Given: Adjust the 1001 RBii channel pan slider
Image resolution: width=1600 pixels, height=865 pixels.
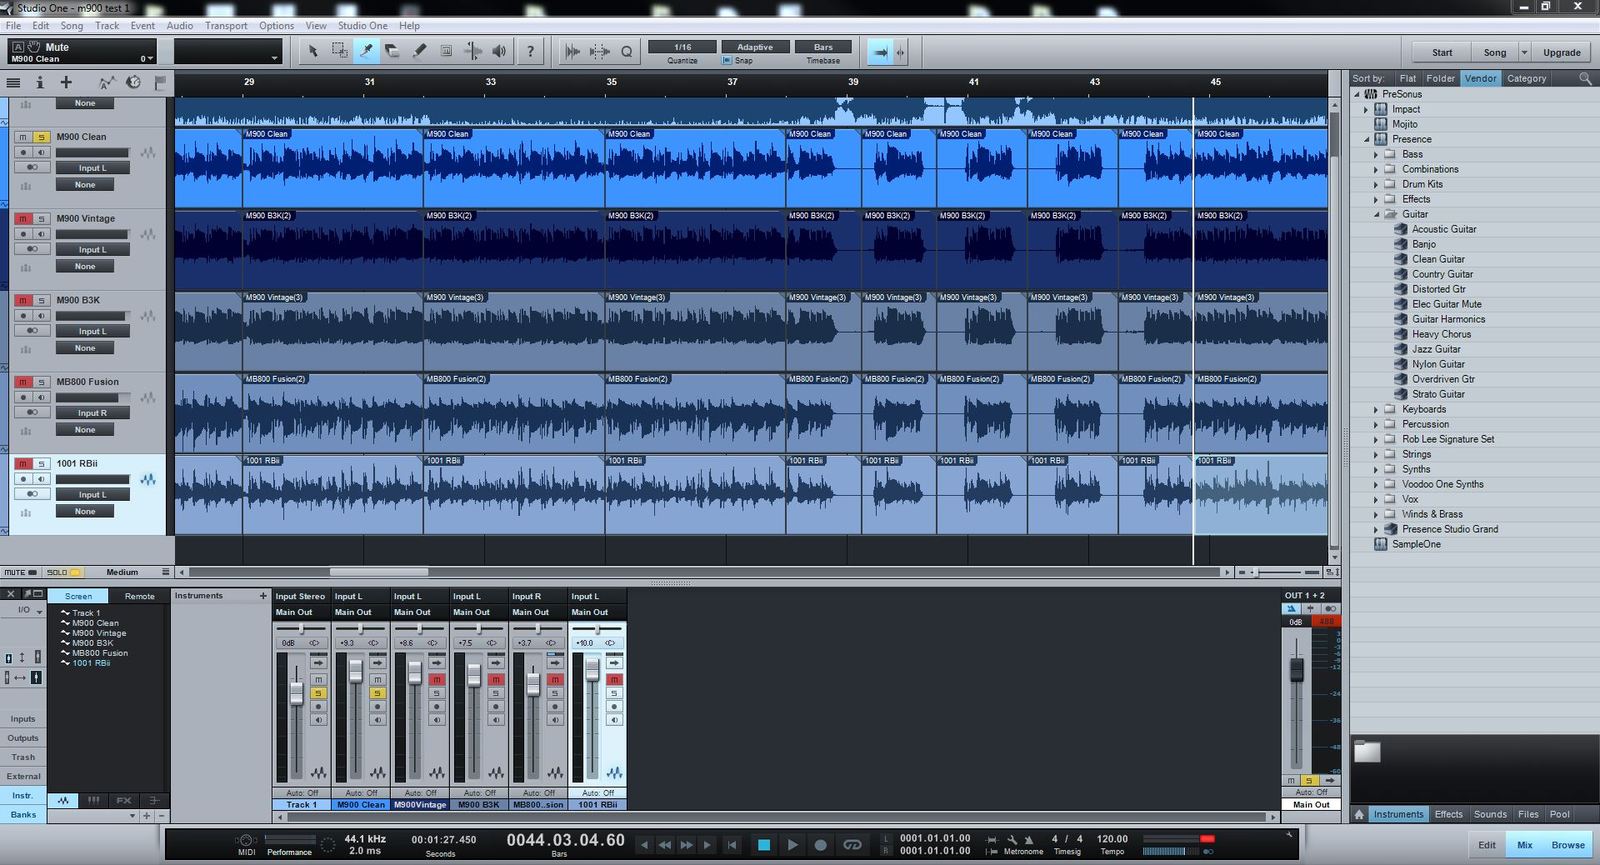Looking at the screenshot, I should coord(597,629).
